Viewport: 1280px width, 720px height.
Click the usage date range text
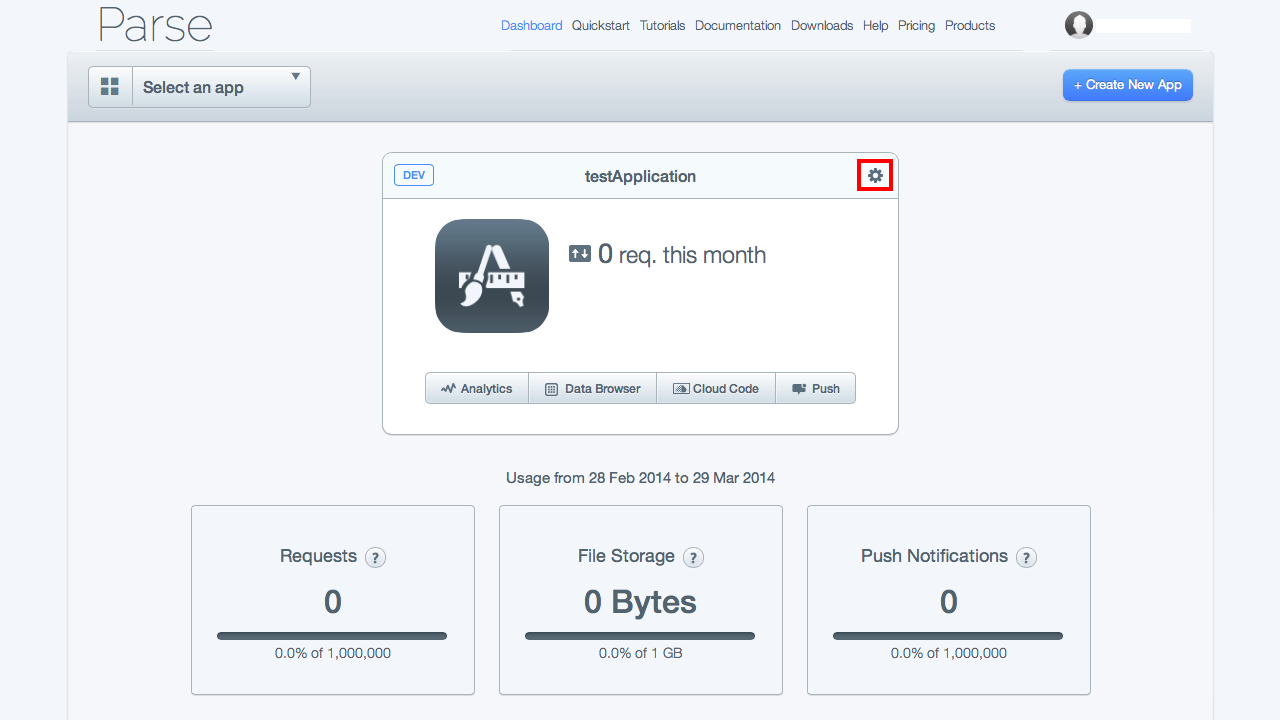[640, 478]
